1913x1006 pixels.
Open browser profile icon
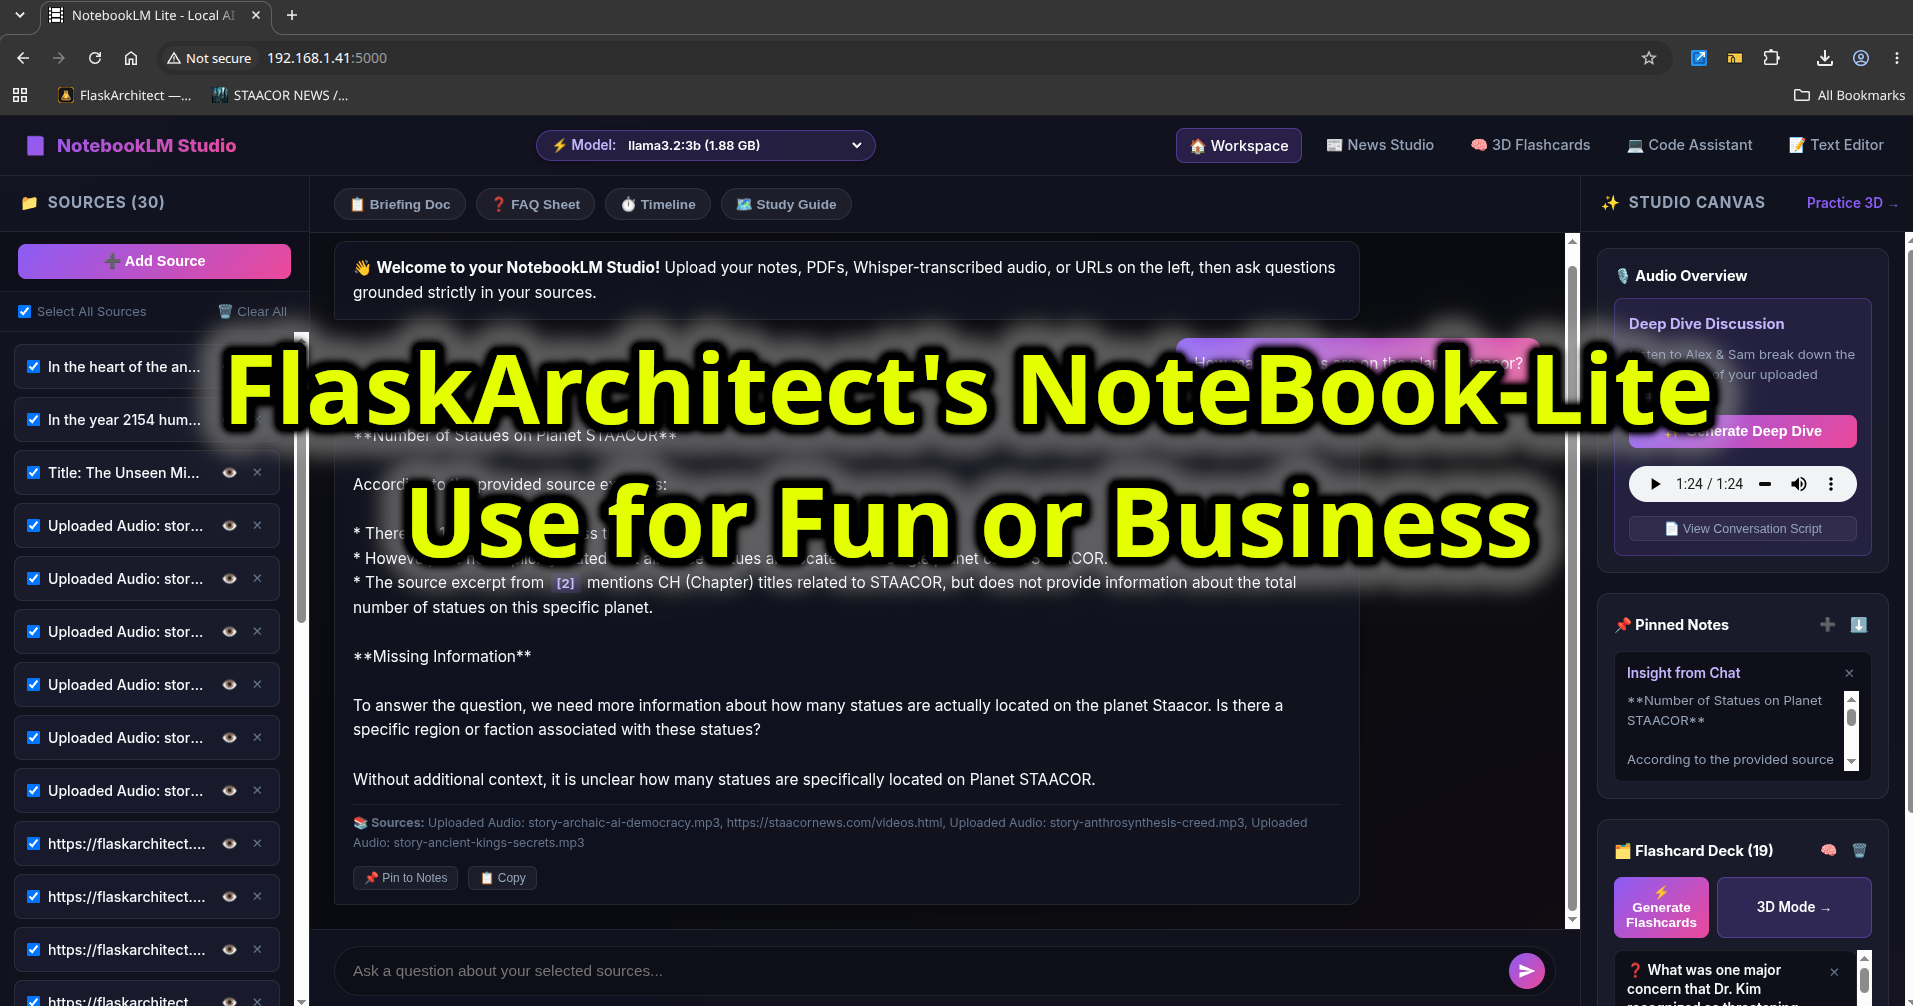[1861, 58]
